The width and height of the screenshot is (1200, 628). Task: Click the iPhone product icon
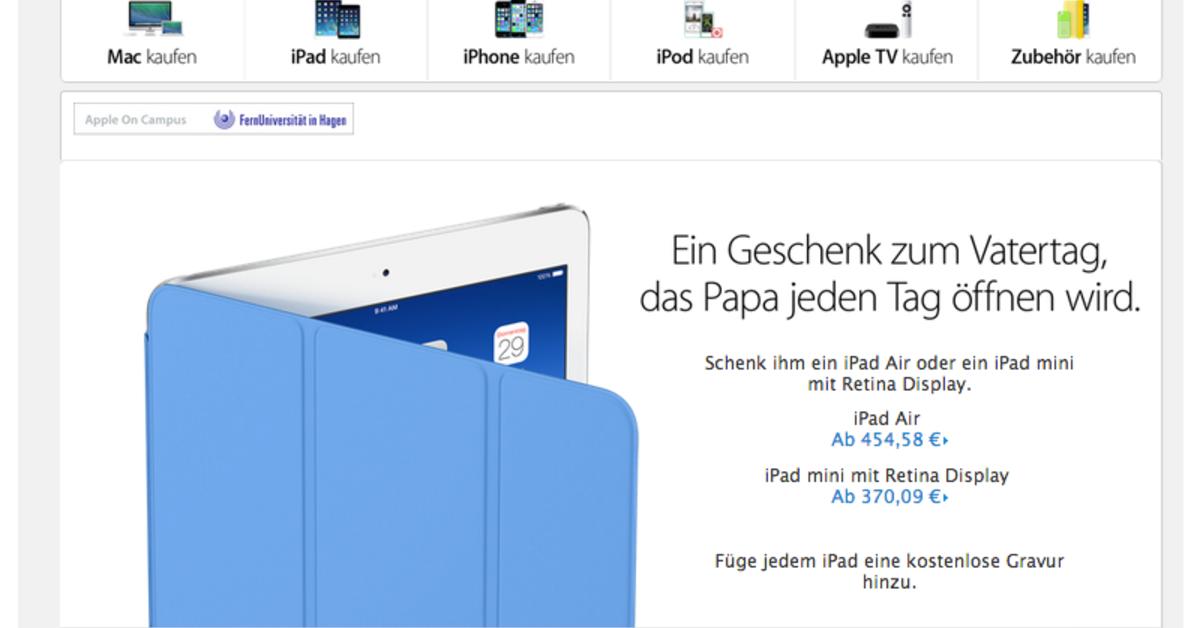pos(519,18)
